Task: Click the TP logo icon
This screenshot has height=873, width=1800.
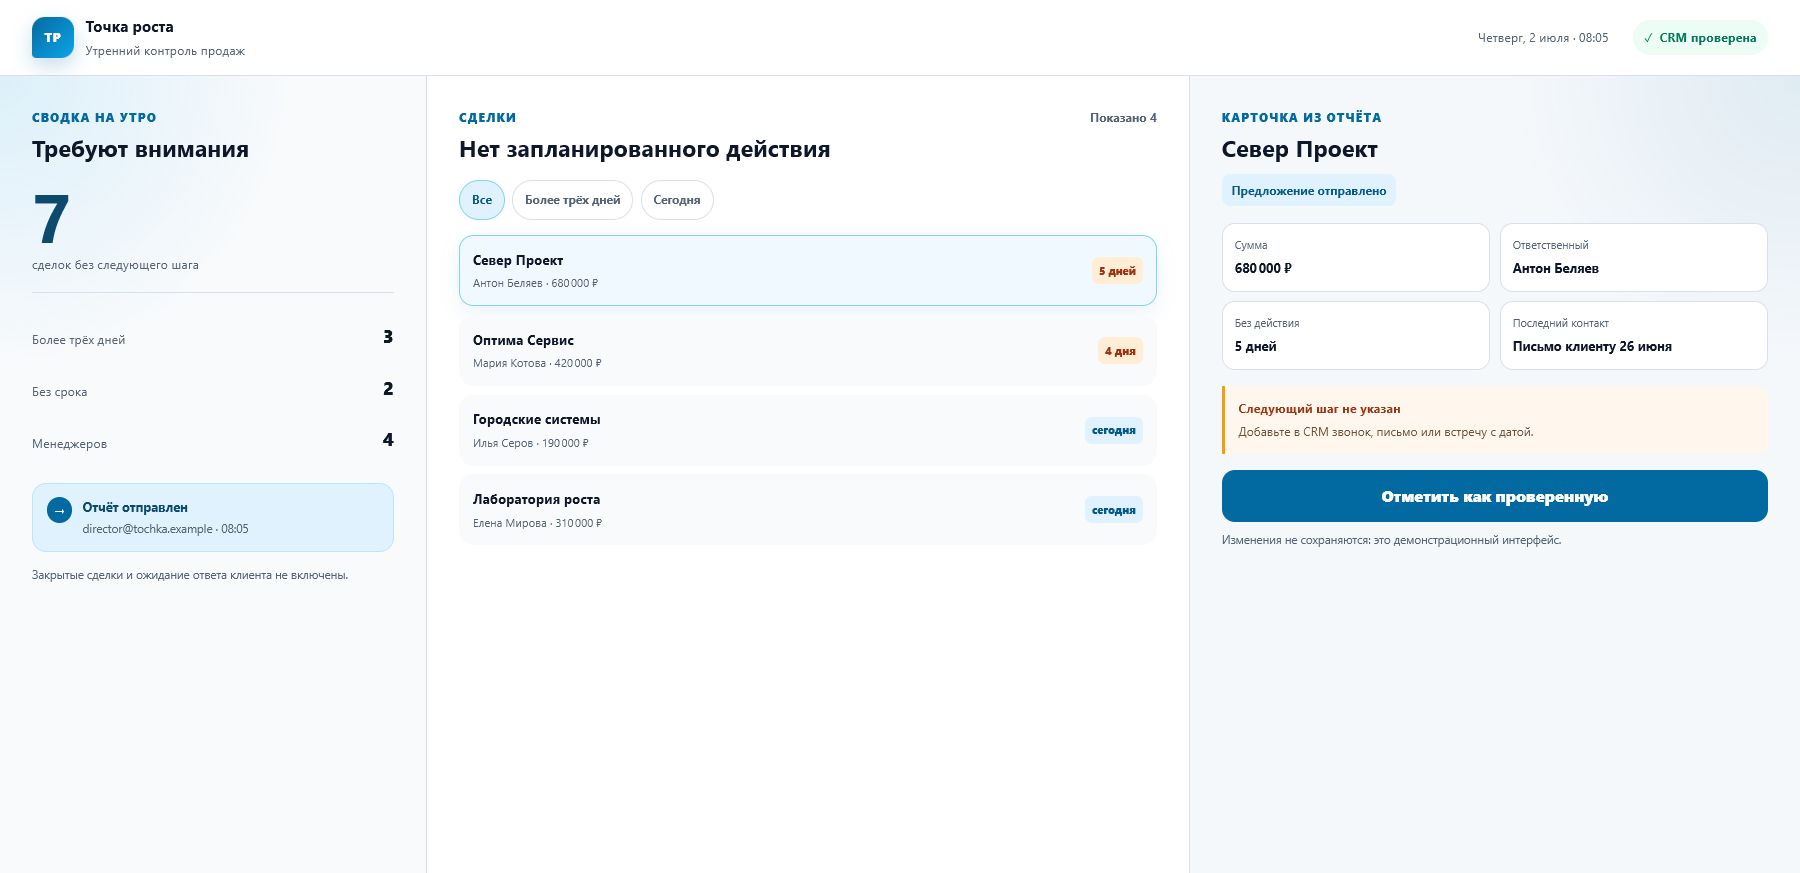Action: click(x=53, y=38)
